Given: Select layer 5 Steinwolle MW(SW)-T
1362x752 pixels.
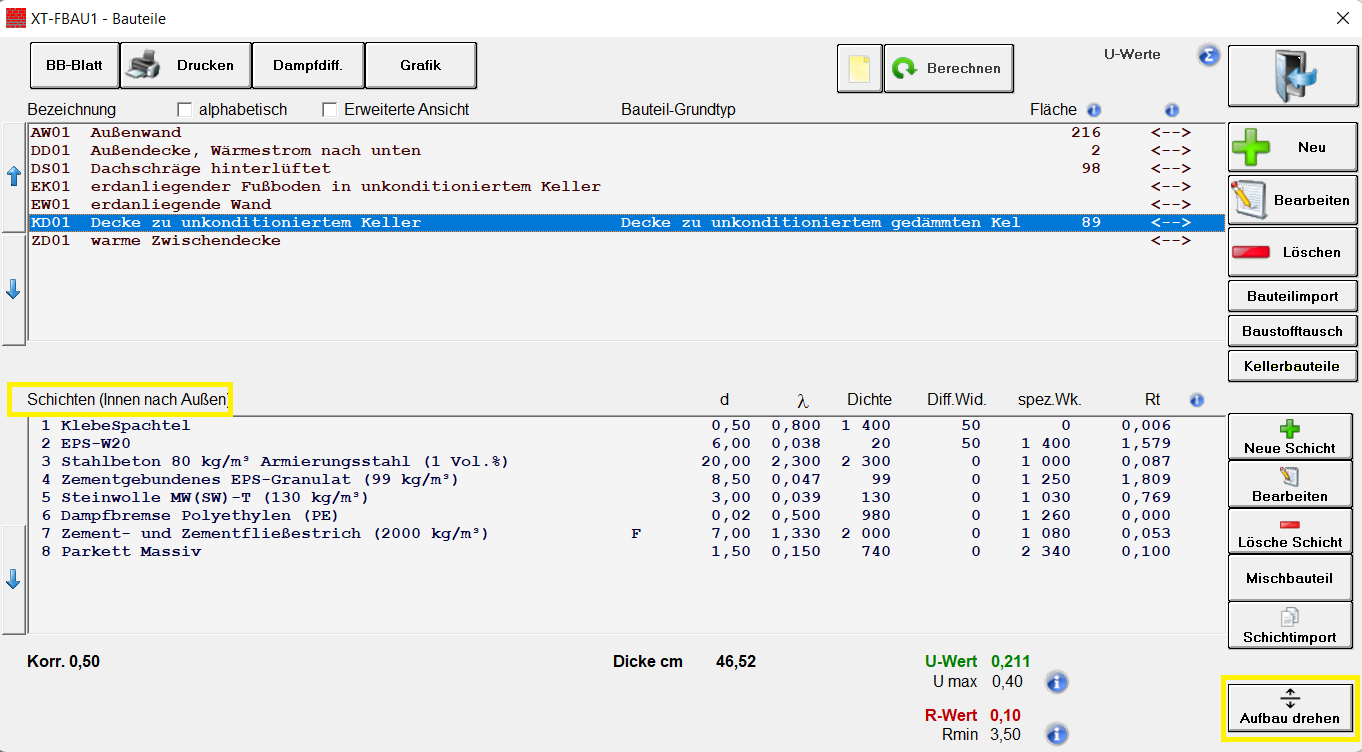Looking at the screenshot, I should [x=627, y=498].
